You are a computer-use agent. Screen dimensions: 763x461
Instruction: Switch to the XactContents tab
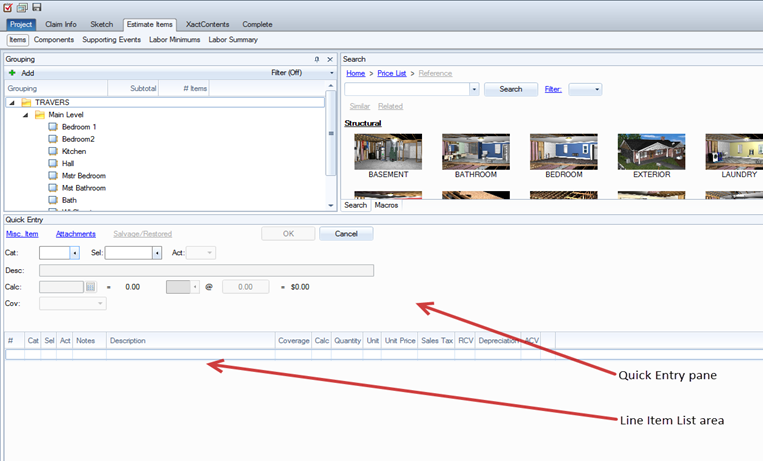pyautogui.click(x=207, y=24)
